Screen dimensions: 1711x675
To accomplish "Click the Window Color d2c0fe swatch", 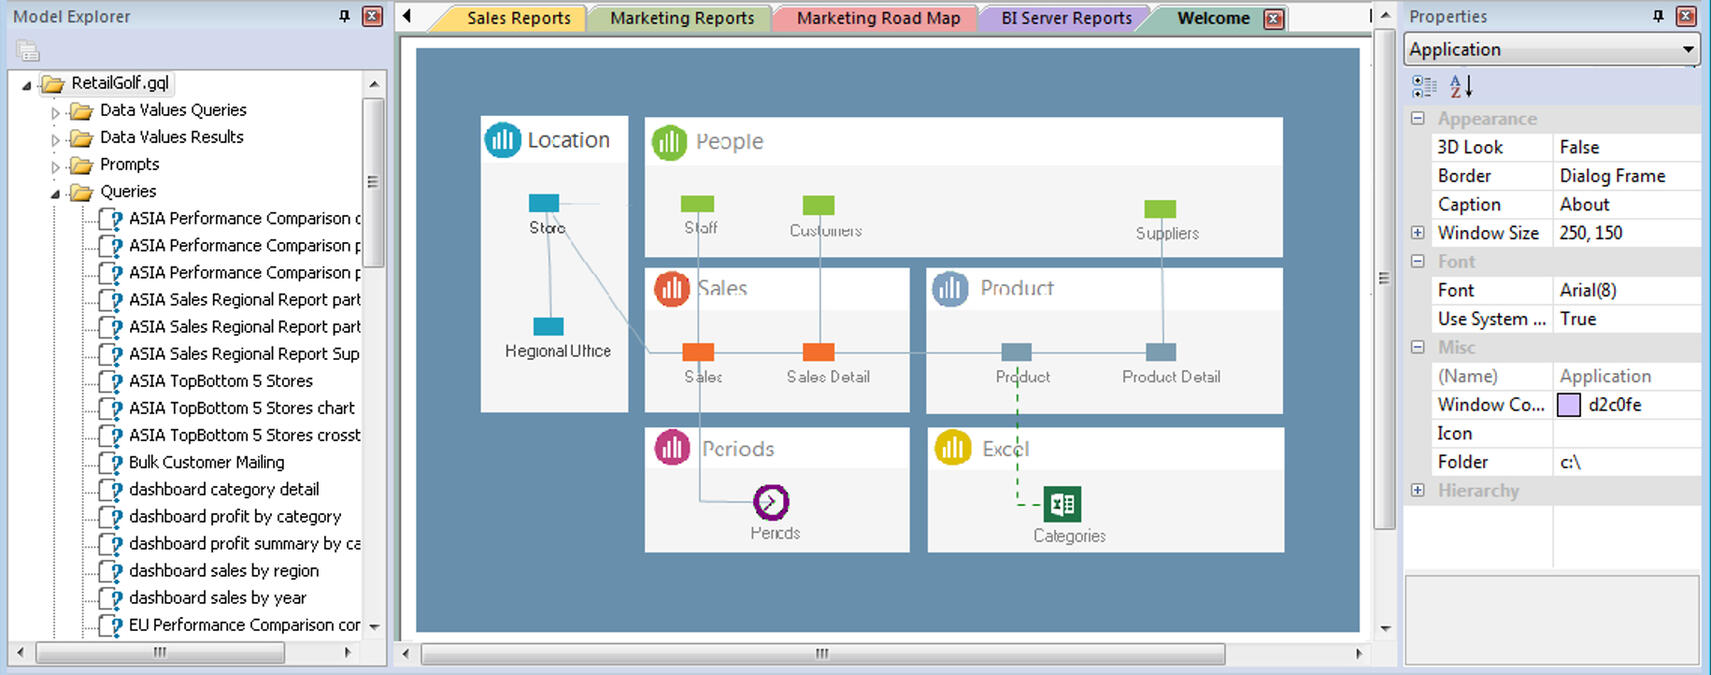I will tap(1569, 405).
